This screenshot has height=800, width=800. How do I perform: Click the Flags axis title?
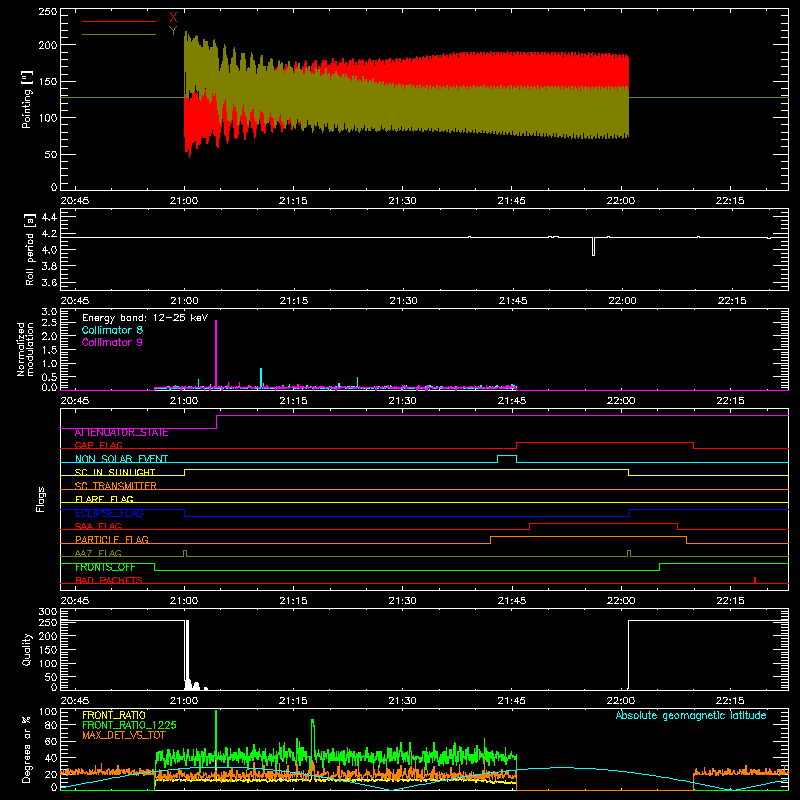pos(41,499)
